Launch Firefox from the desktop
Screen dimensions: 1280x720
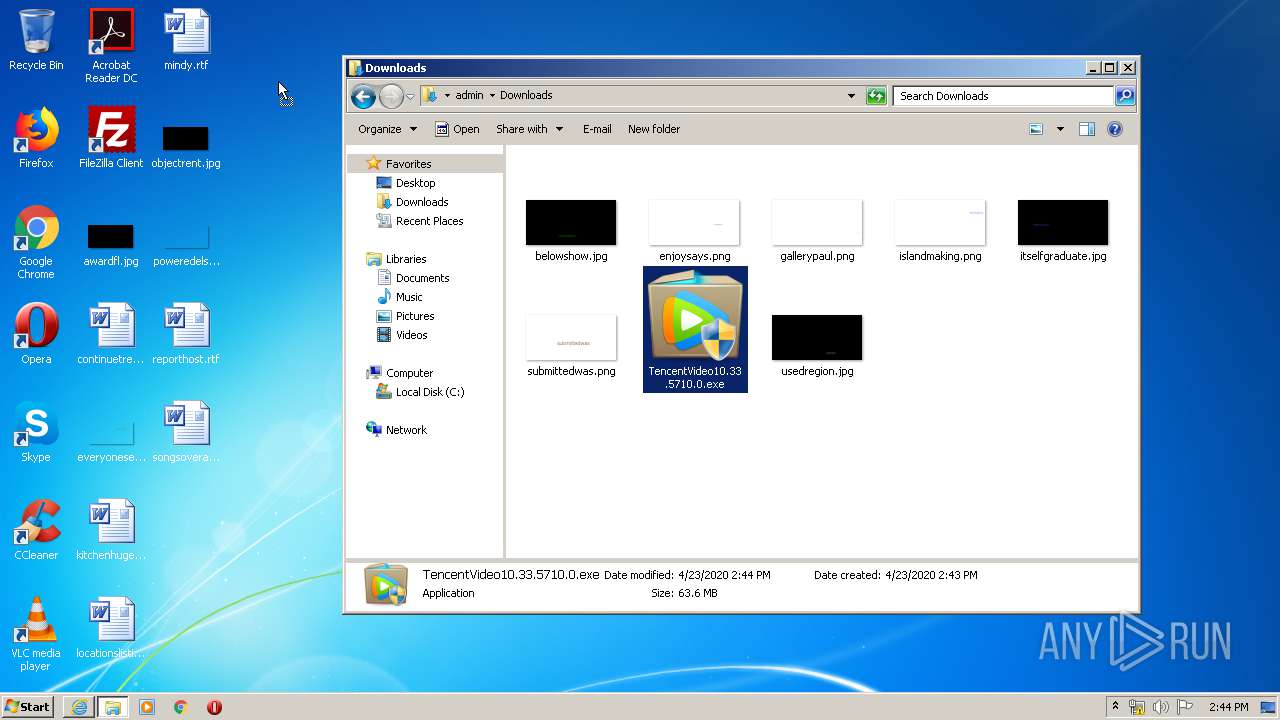pyautogui.click(x=36, y=138)
